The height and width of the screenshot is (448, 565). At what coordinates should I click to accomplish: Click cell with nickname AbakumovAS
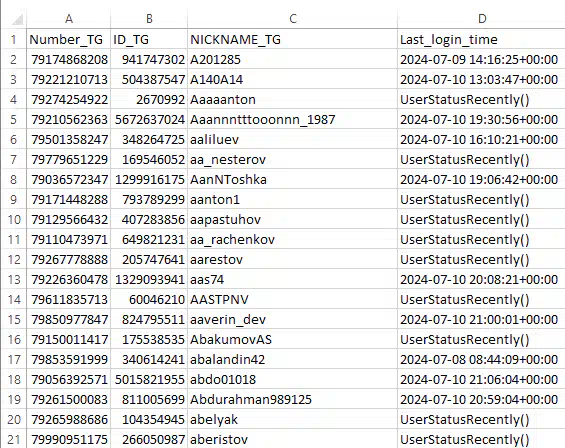tap(293, 340)
